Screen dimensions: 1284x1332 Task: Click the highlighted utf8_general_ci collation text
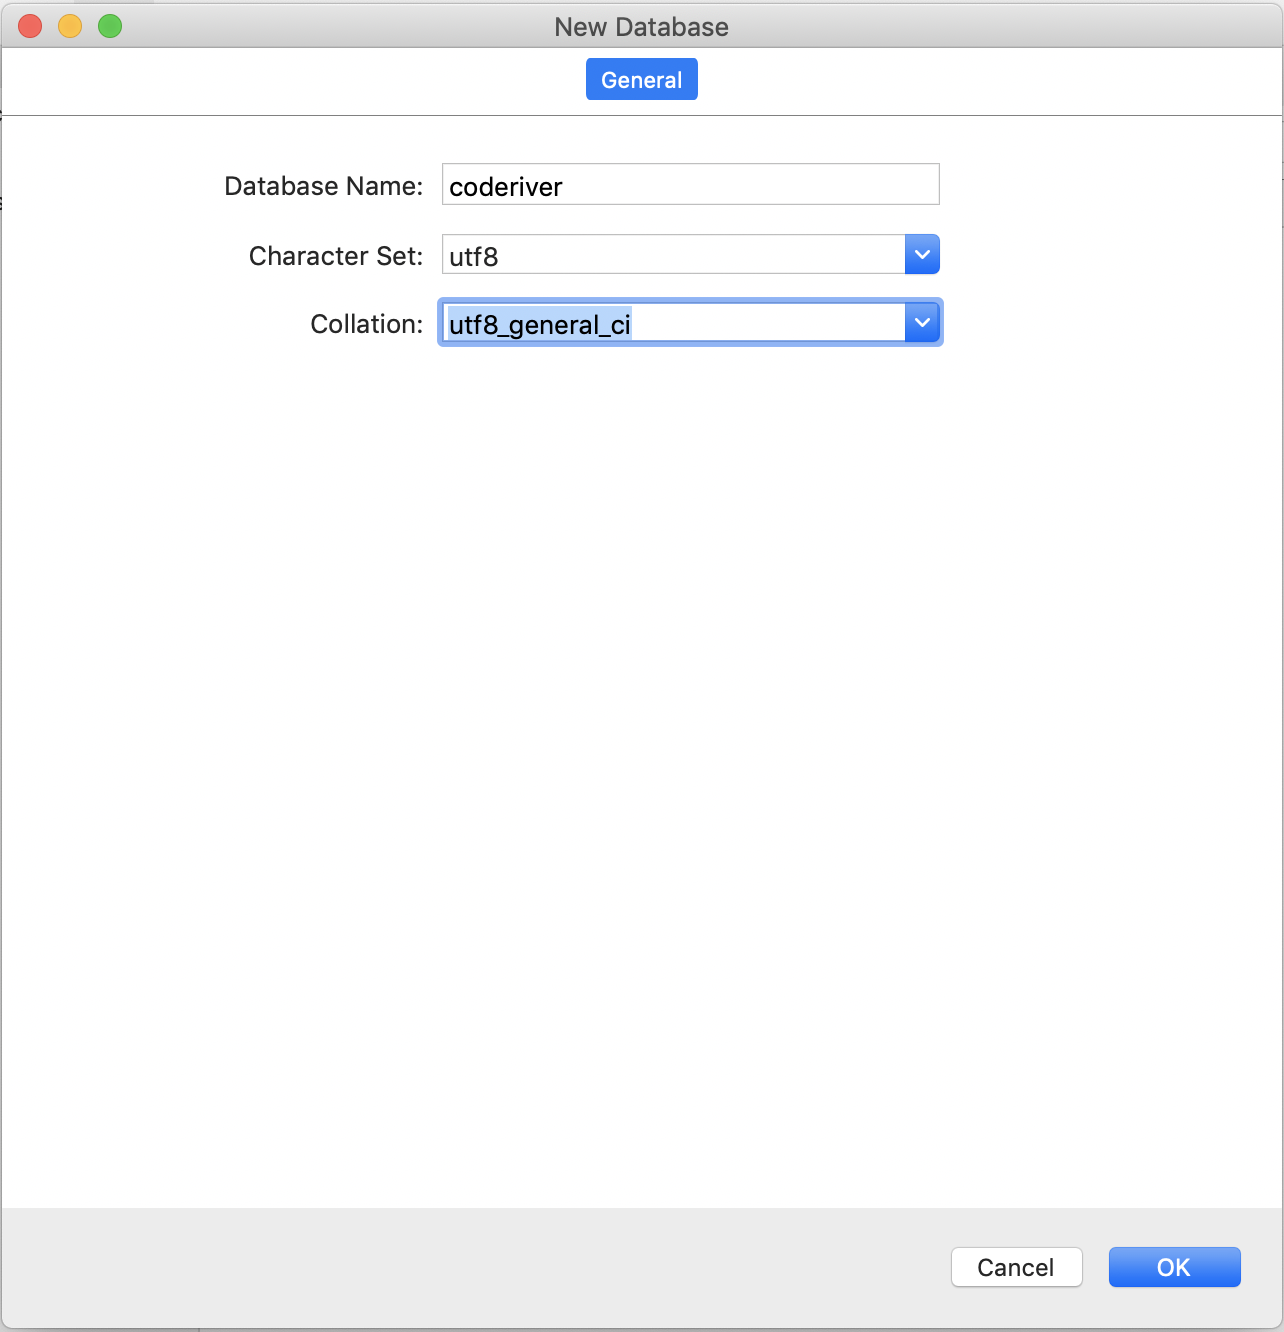pos(539,324)
